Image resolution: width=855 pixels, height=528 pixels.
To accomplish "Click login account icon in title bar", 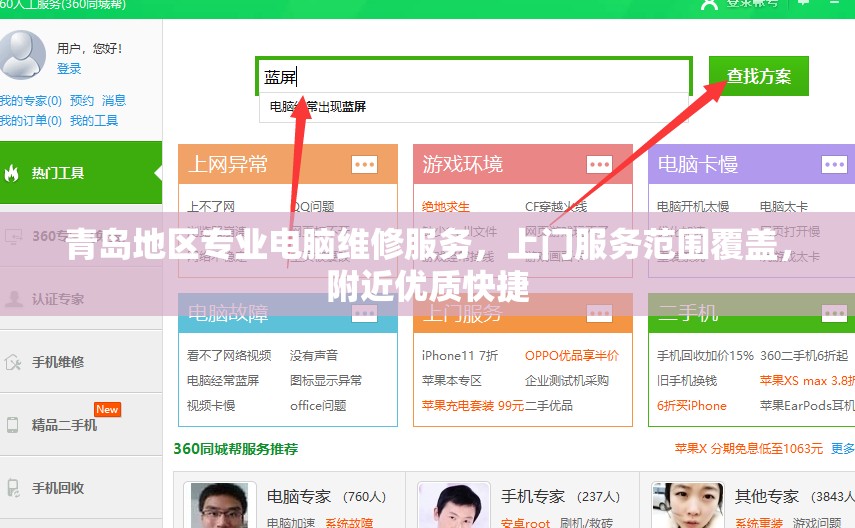I will tap(709, 4).
